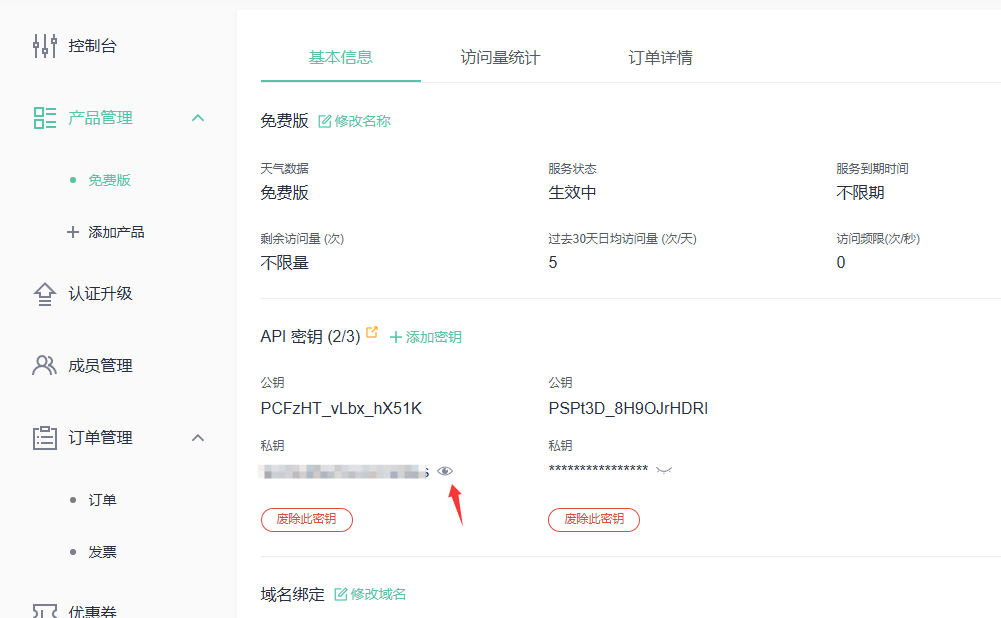Revoke the PSPt3D key with 废除此密钥
Viewport: 1001px width, 618px height.
coord(594,519)
